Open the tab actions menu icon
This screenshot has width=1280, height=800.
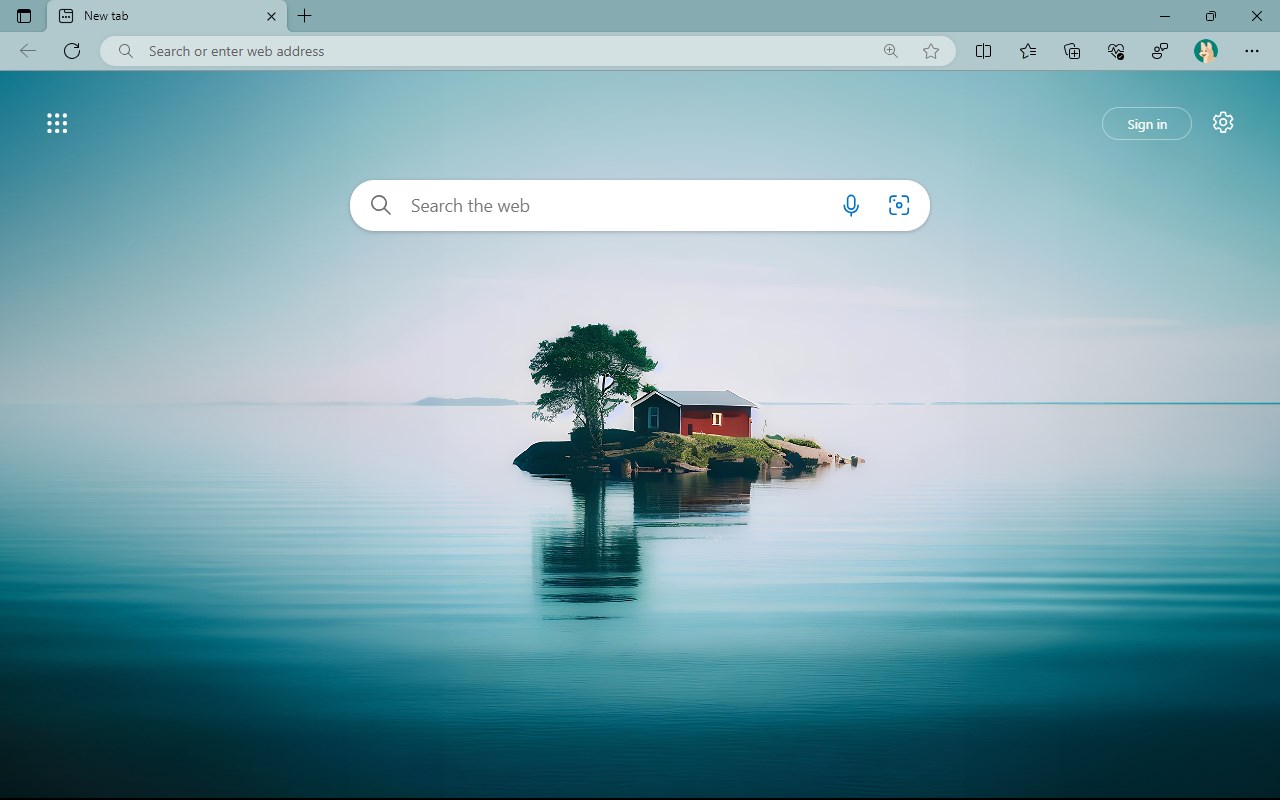tap(24, 16)
